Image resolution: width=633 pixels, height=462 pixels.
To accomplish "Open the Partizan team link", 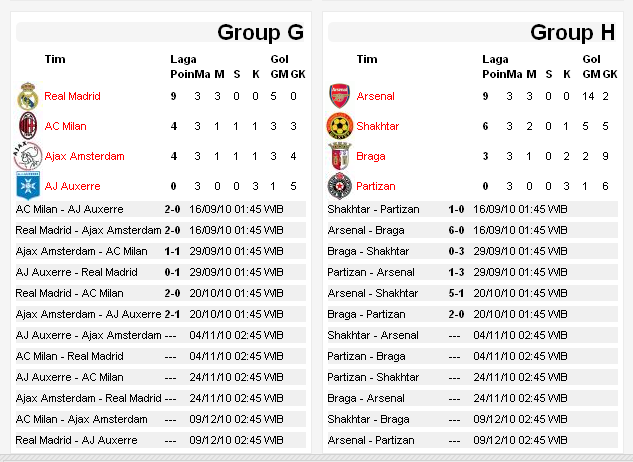I will coord(376,187).
